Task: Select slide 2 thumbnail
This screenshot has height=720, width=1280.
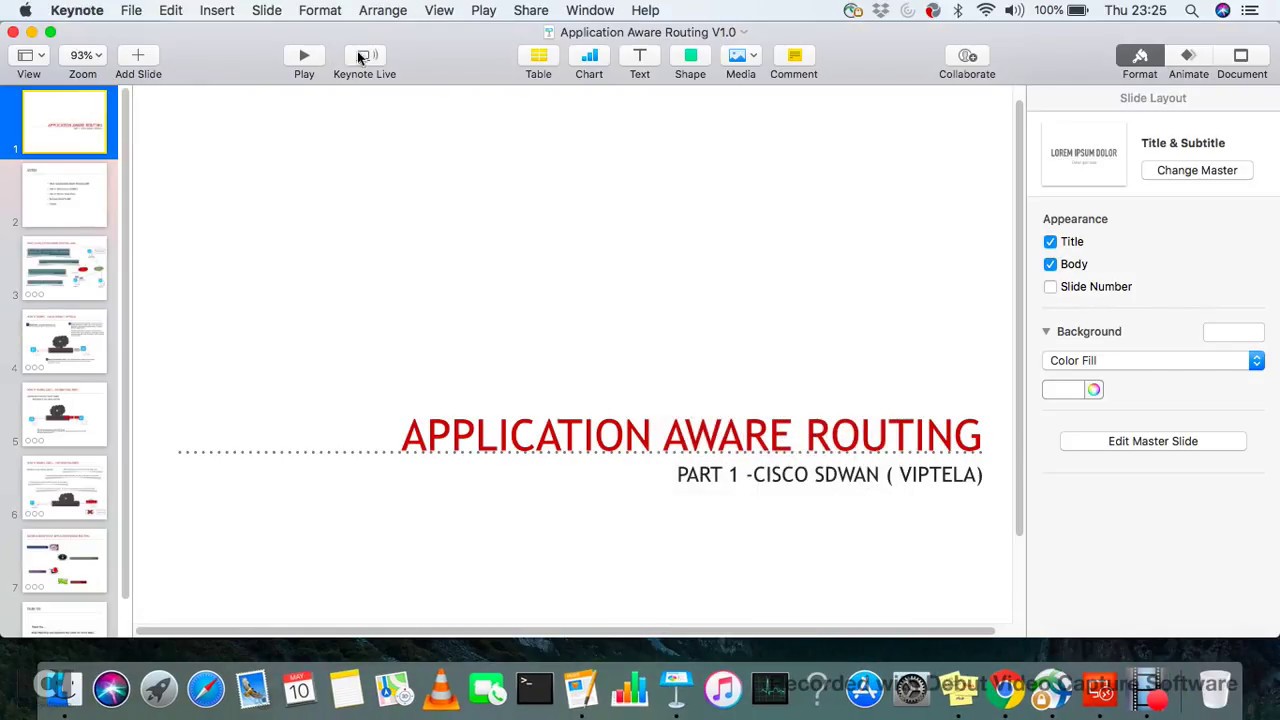Action: pyautogui.click(x=65, y=196)
